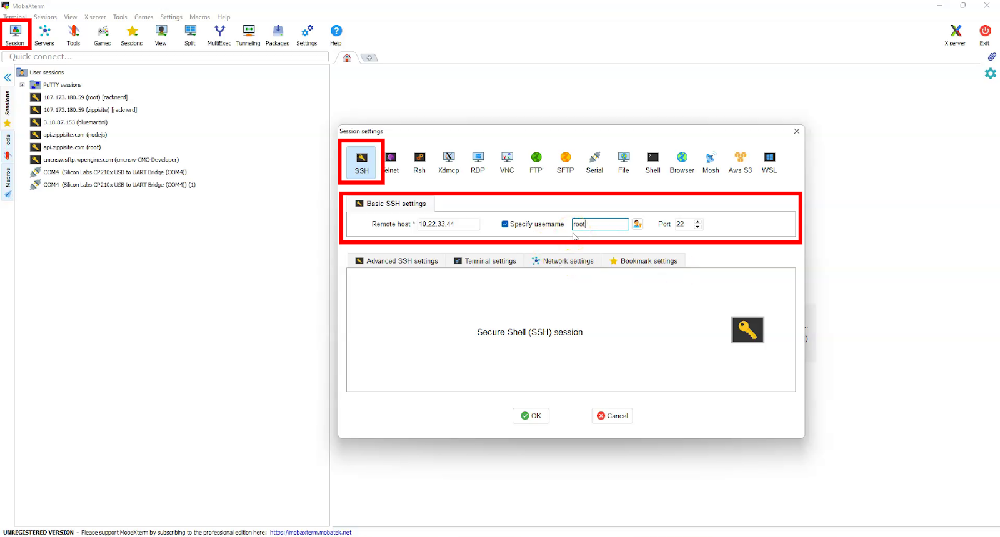
Task: Click the Cancel button
Action: click(612, 416)
